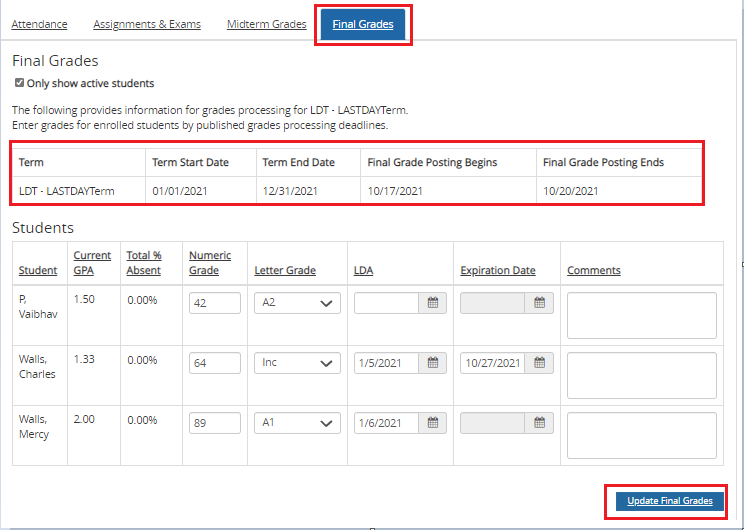Open LDA calendar picker for P, Vaibhav
Screen dimensions: 744x530
[433, 303]
